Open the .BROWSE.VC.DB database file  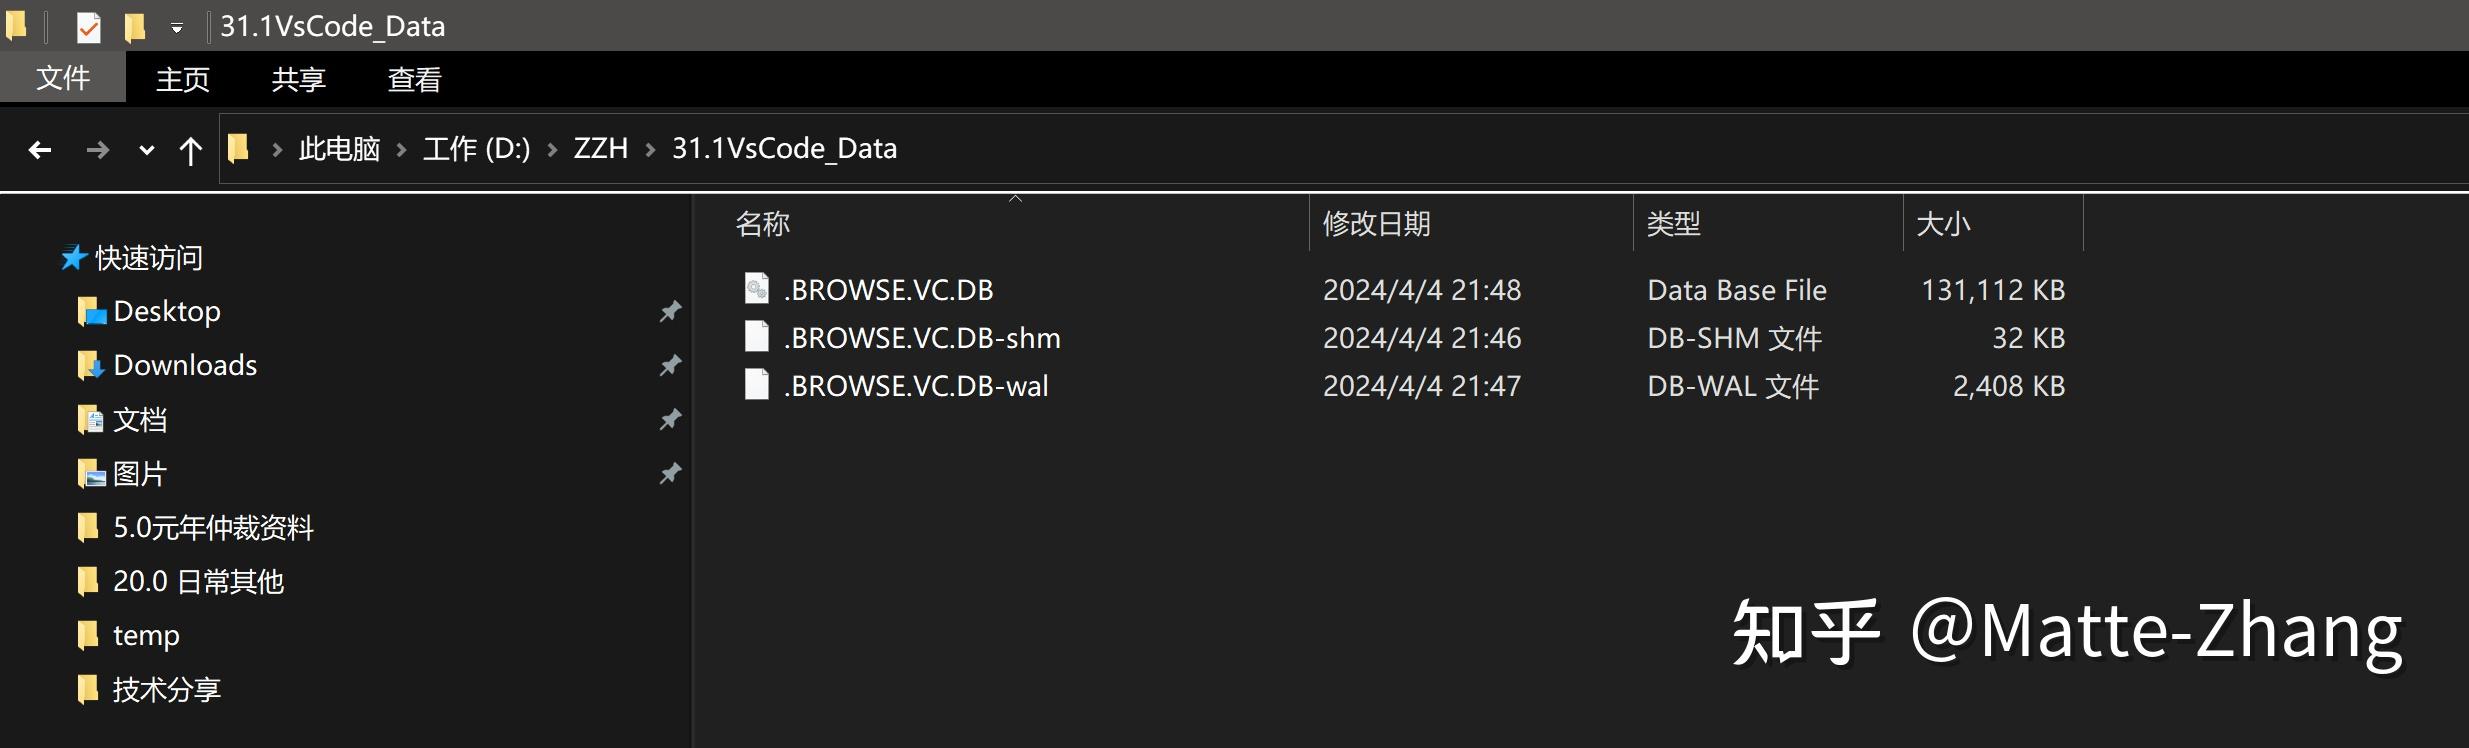pos(888,289)
